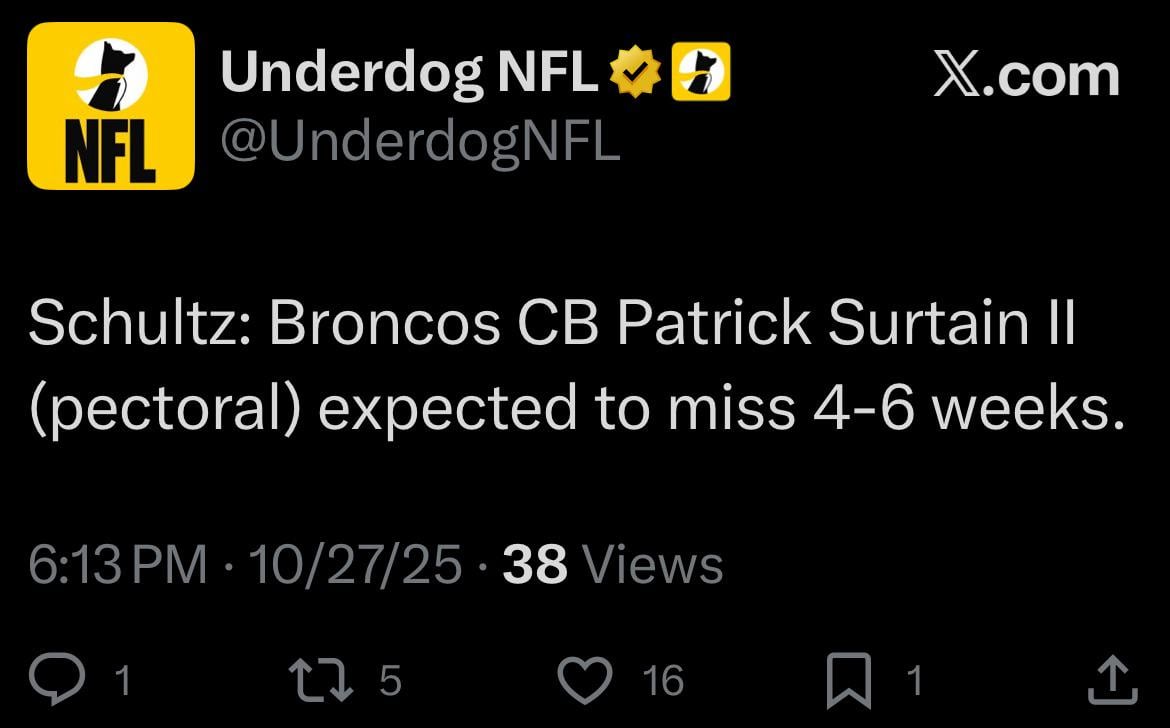The width and height of the screenshot is (1170, 728).
Task: Repost the Patrick Surtain injury tweet
Action: click(320, 680)
